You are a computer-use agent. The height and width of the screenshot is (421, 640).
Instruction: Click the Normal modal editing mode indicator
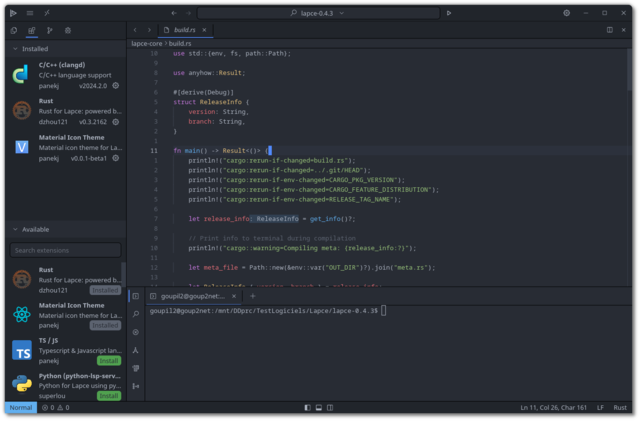[x=19, y=408]
